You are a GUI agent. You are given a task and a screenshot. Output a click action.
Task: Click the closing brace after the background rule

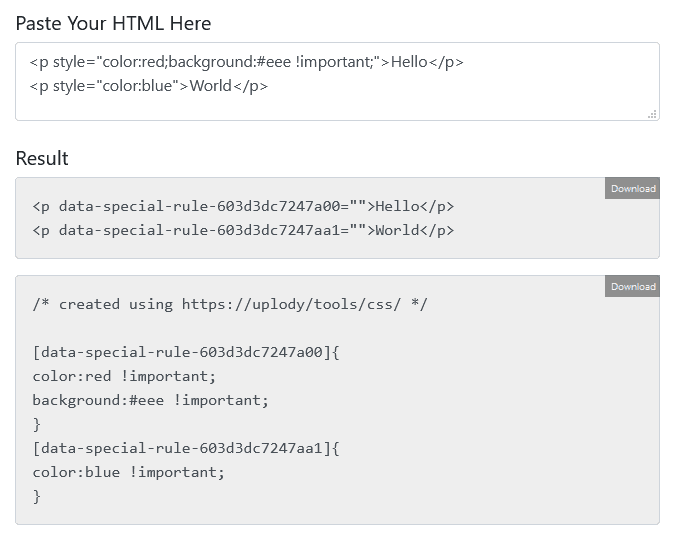point(37,424)
